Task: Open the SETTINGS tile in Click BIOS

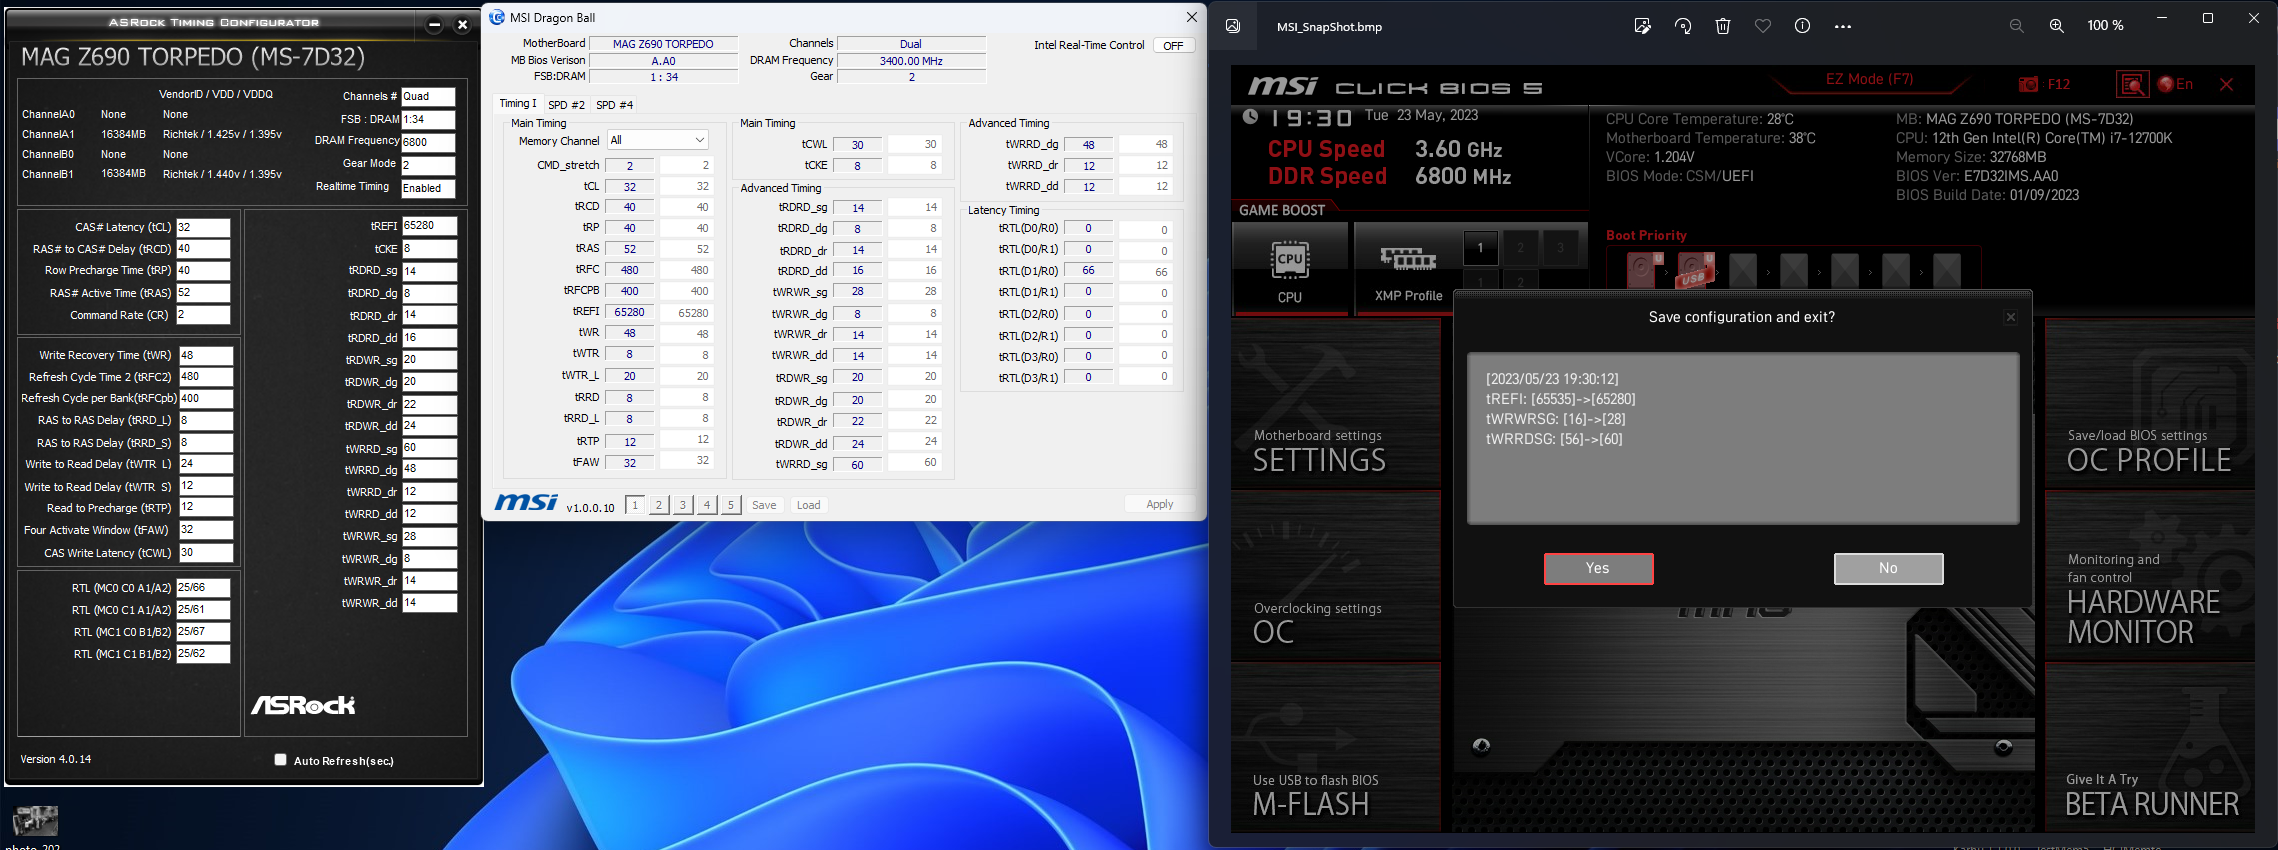Action: tap(1336, 405)
